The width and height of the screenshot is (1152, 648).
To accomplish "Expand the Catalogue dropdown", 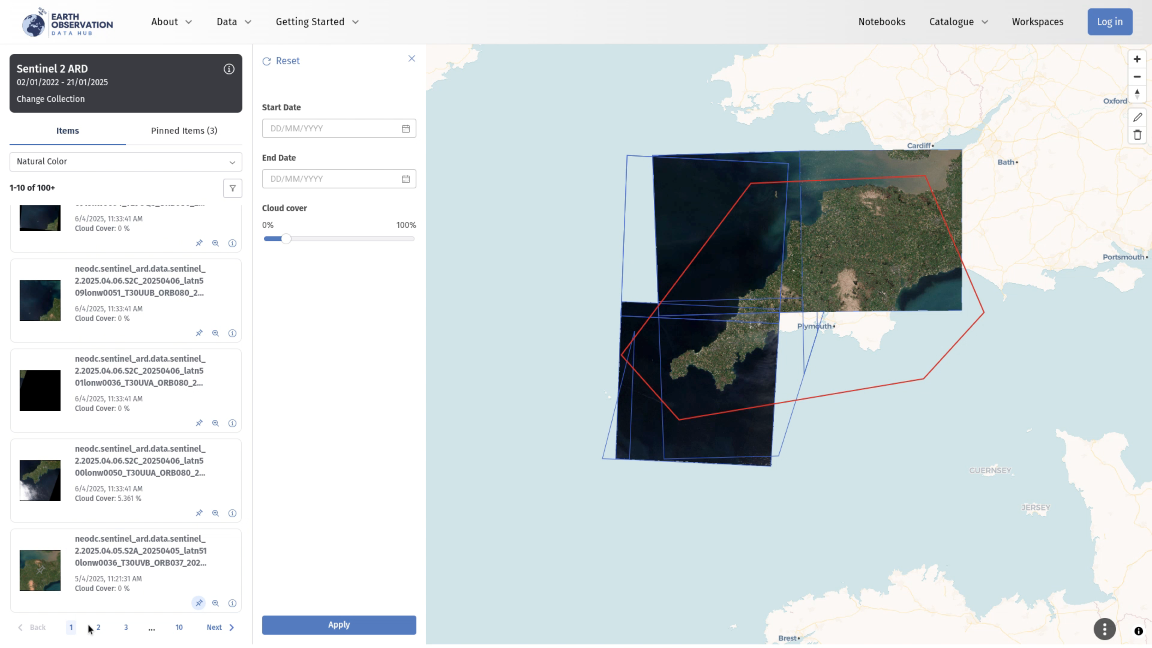I will tap(958, 22).
